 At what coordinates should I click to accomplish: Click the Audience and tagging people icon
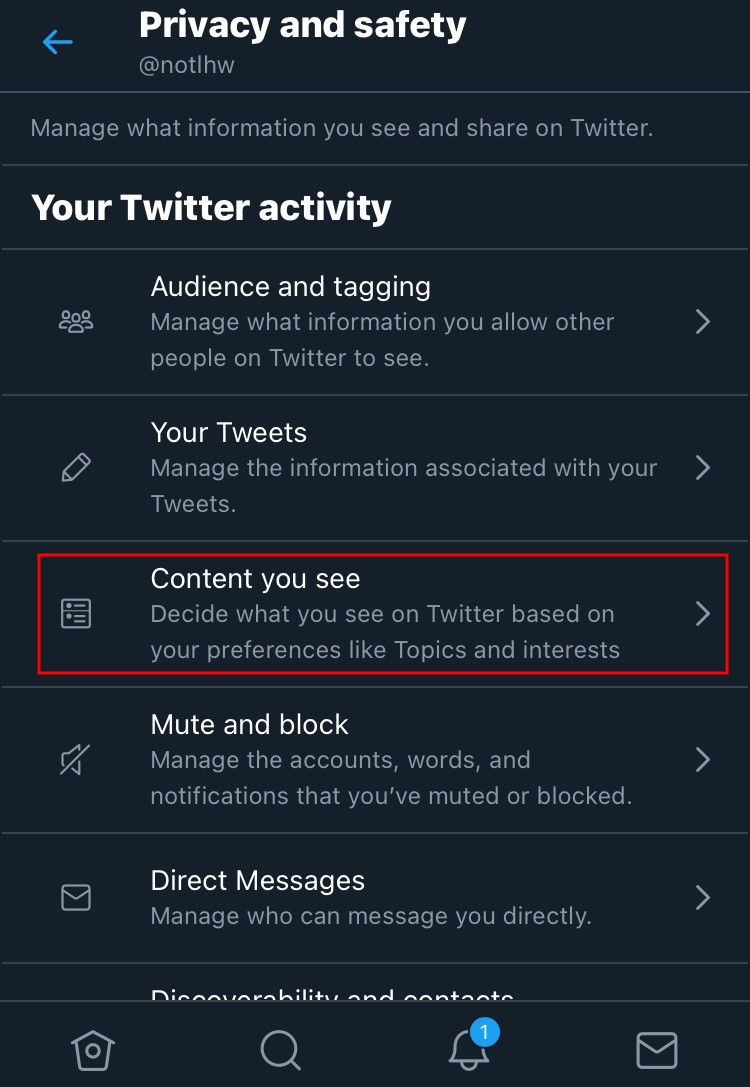(76, 322)
